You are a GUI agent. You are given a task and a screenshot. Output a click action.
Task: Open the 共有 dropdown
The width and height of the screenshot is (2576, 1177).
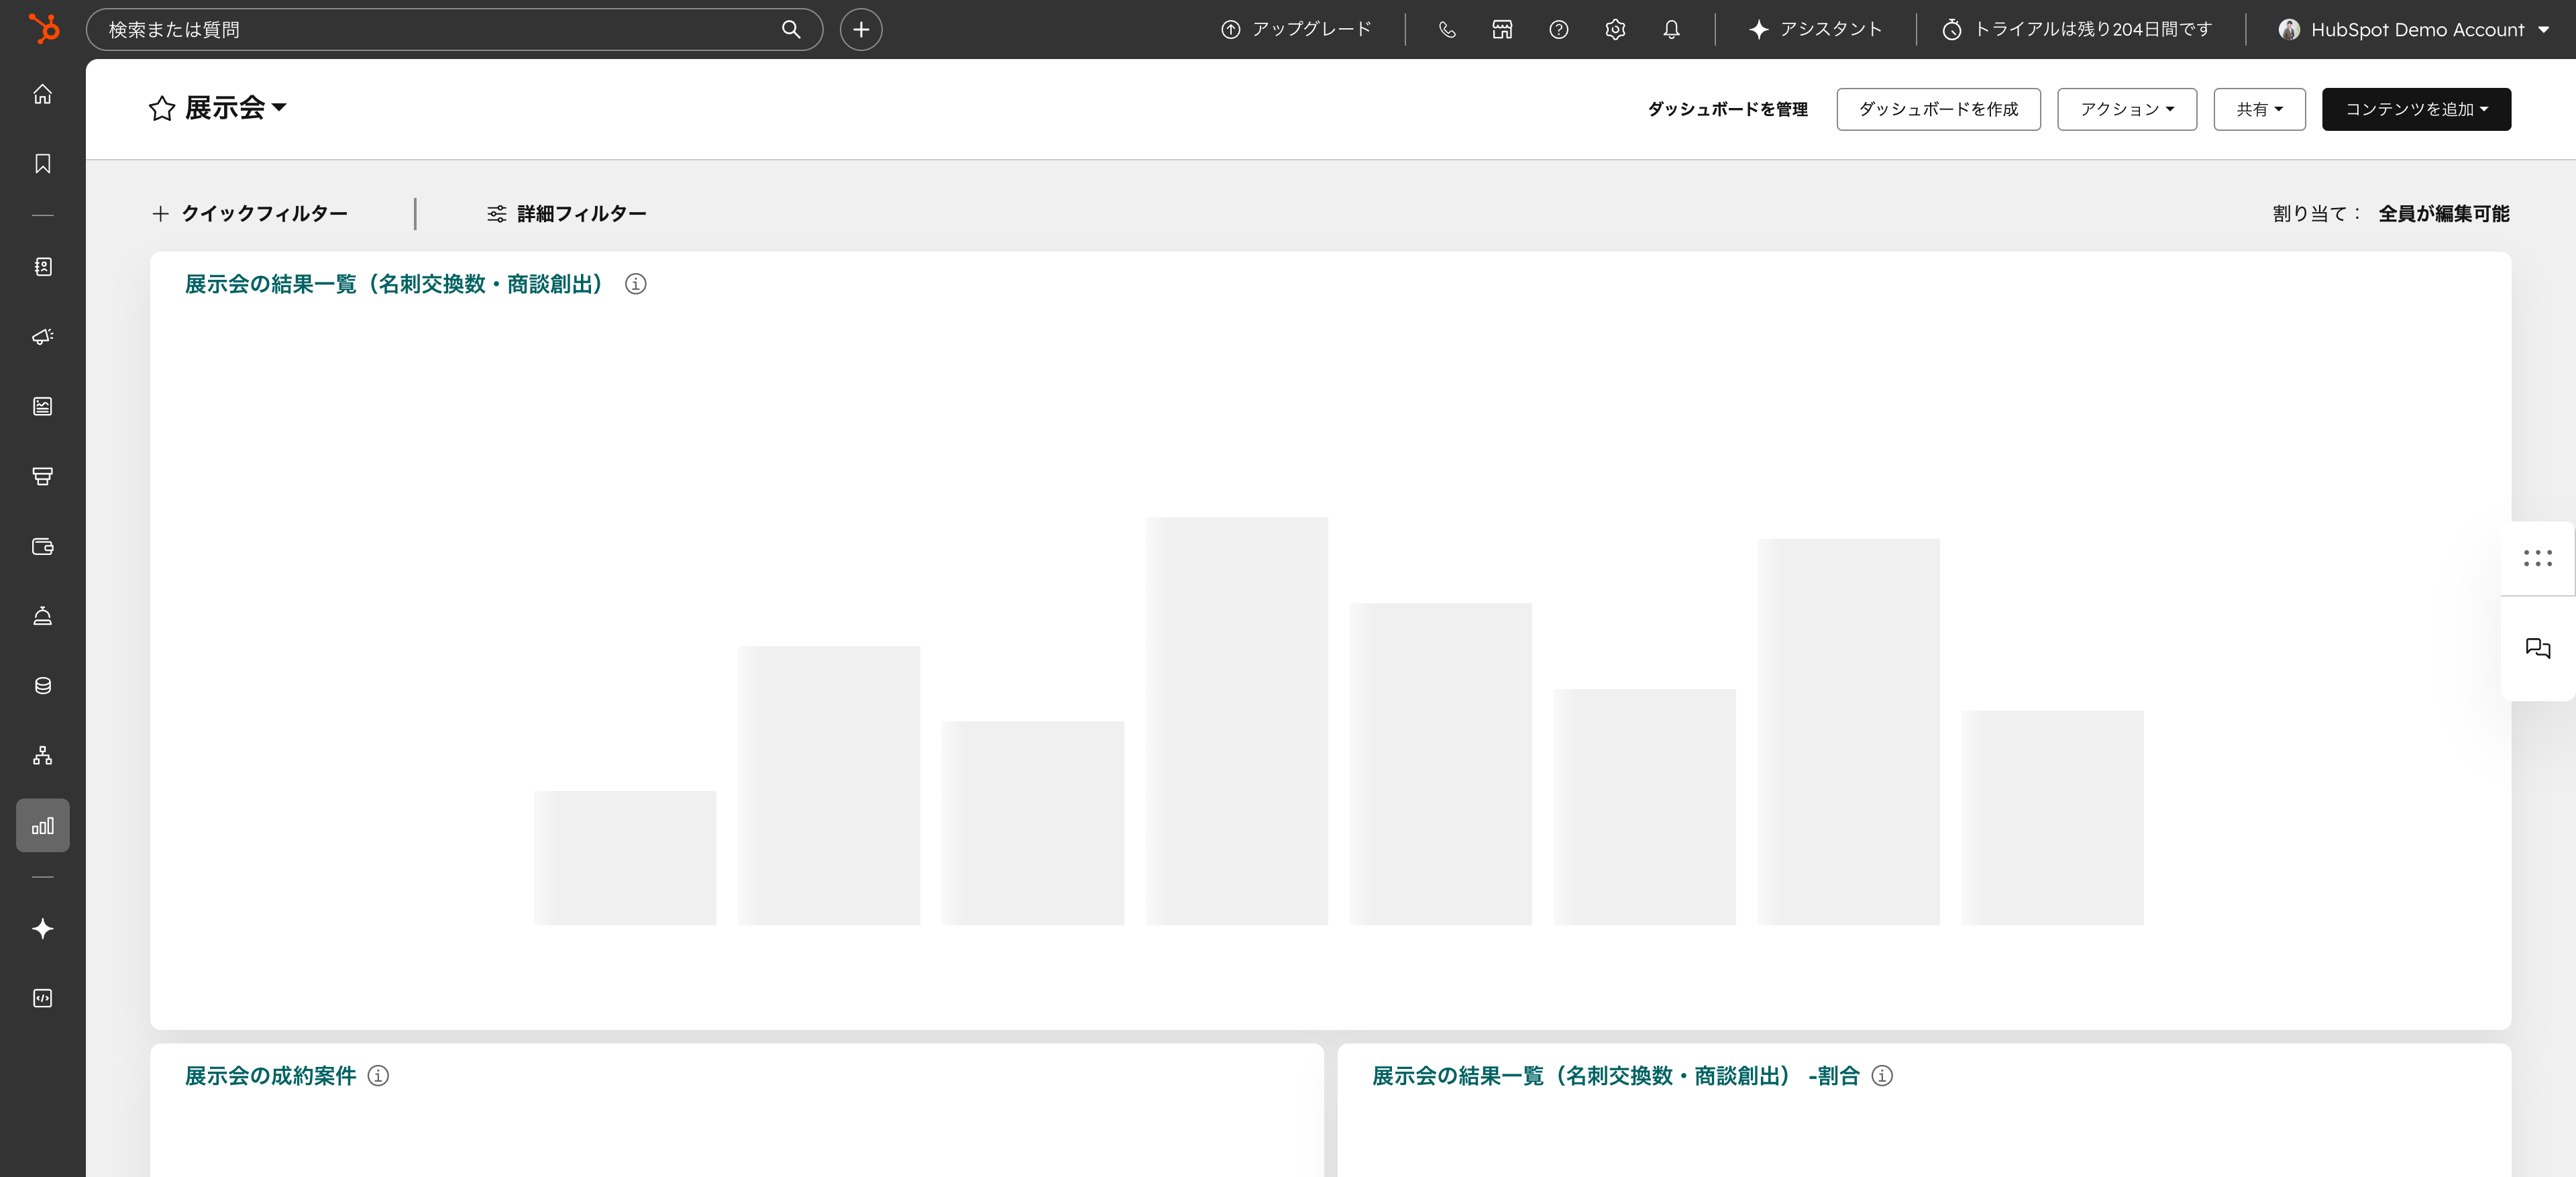click(x=2259, y=109)
